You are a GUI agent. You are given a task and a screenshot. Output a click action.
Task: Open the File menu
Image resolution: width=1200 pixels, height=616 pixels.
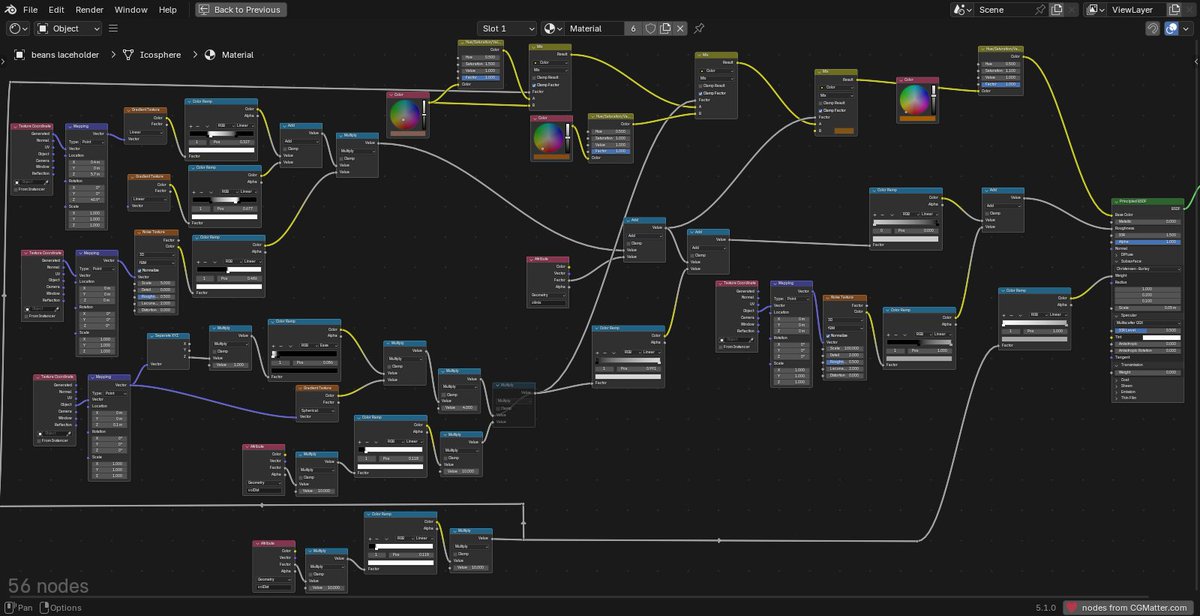click(x=31, y=9)
